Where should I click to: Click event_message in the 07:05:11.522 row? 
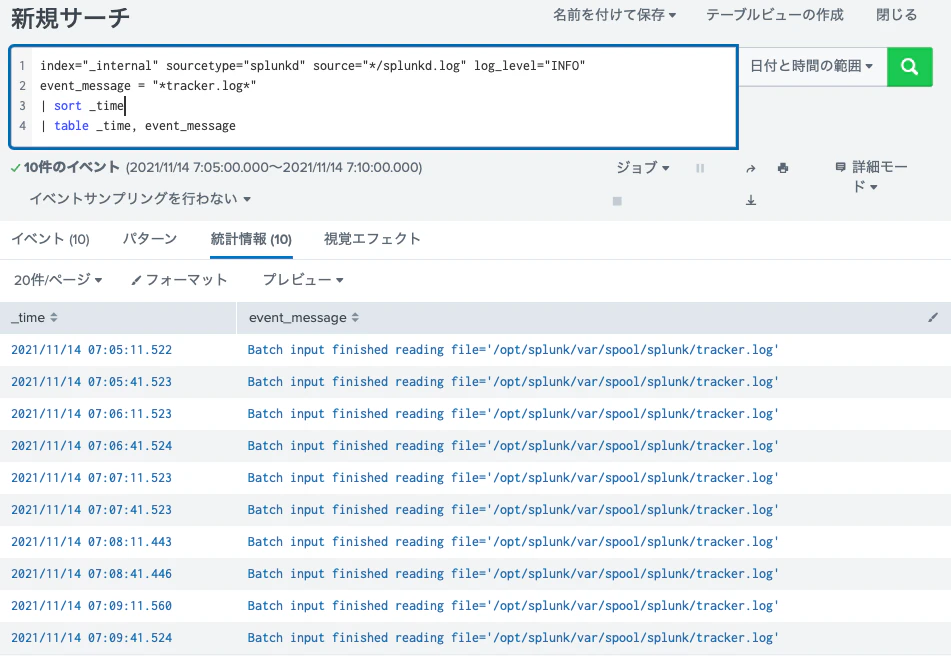(x=512, y=350)
